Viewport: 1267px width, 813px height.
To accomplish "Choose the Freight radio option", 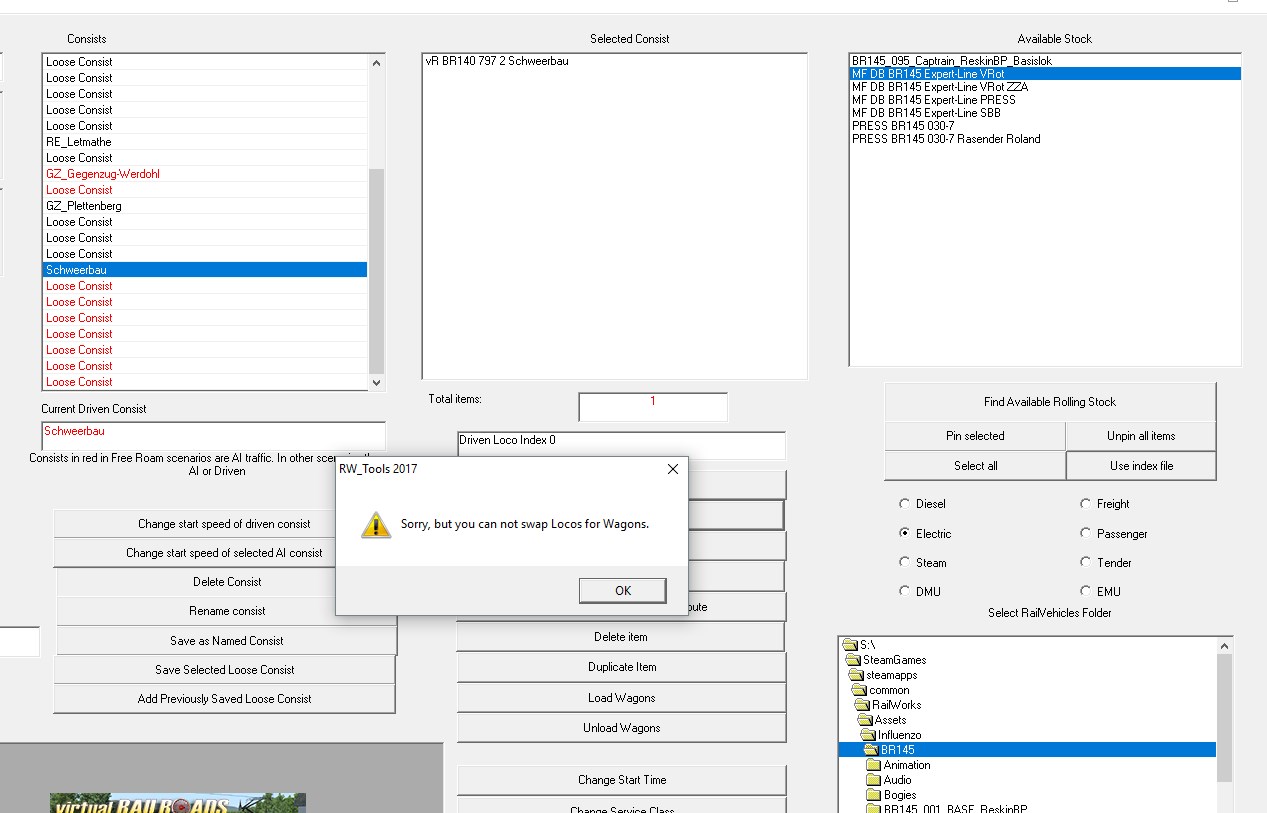I will (1086, 504).
